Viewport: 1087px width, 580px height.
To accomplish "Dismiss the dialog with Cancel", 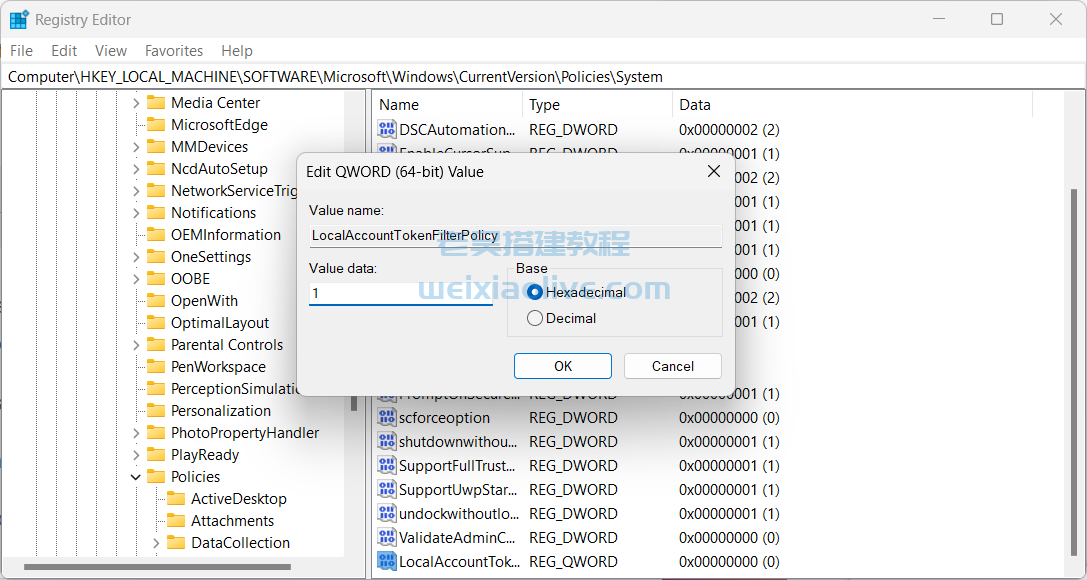I will click(672, 366).
